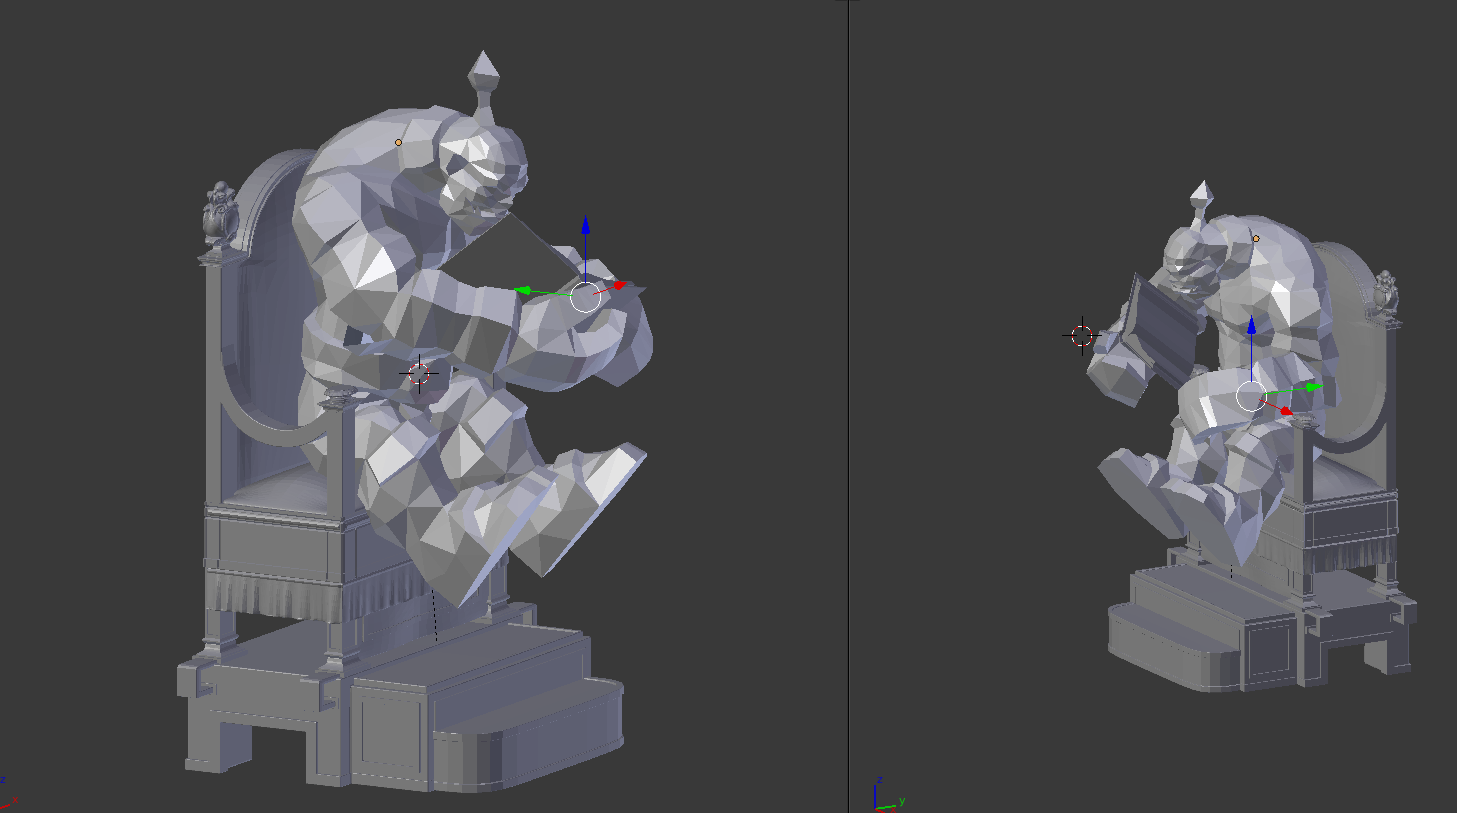Image resolution: width=1457 pixels, height=813 pixels.
Task: Click the orange origin dot on left figure's head
Action: pos(398,143)
